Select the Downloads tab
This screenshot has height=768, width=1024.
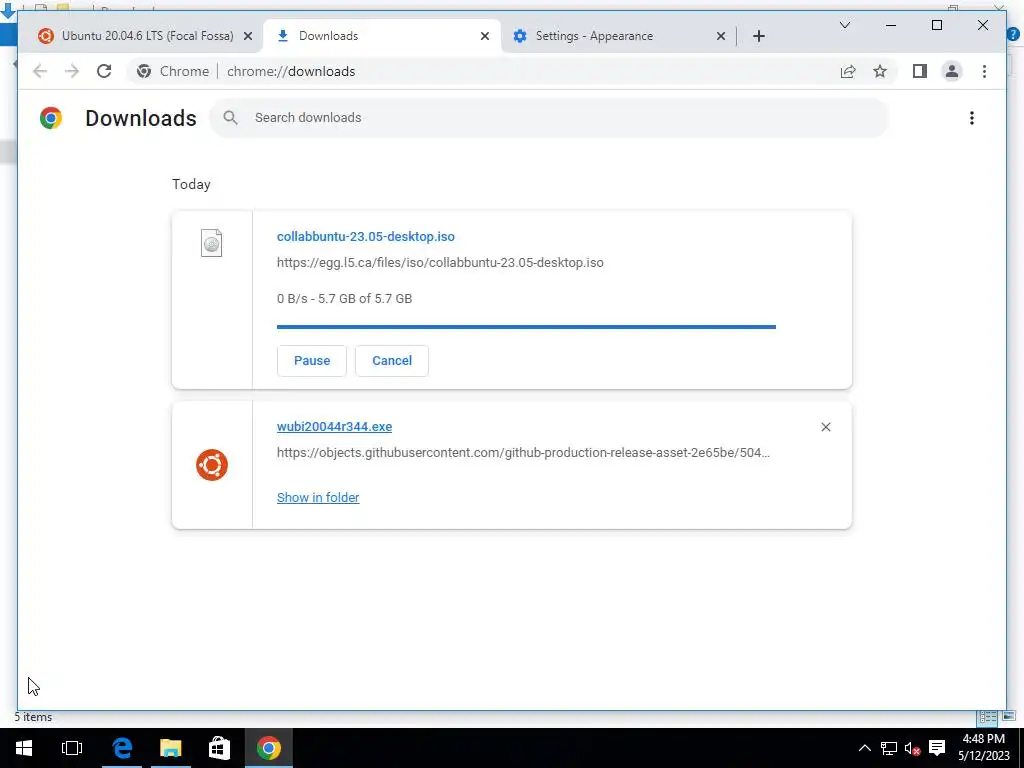(x=382, y=36)
